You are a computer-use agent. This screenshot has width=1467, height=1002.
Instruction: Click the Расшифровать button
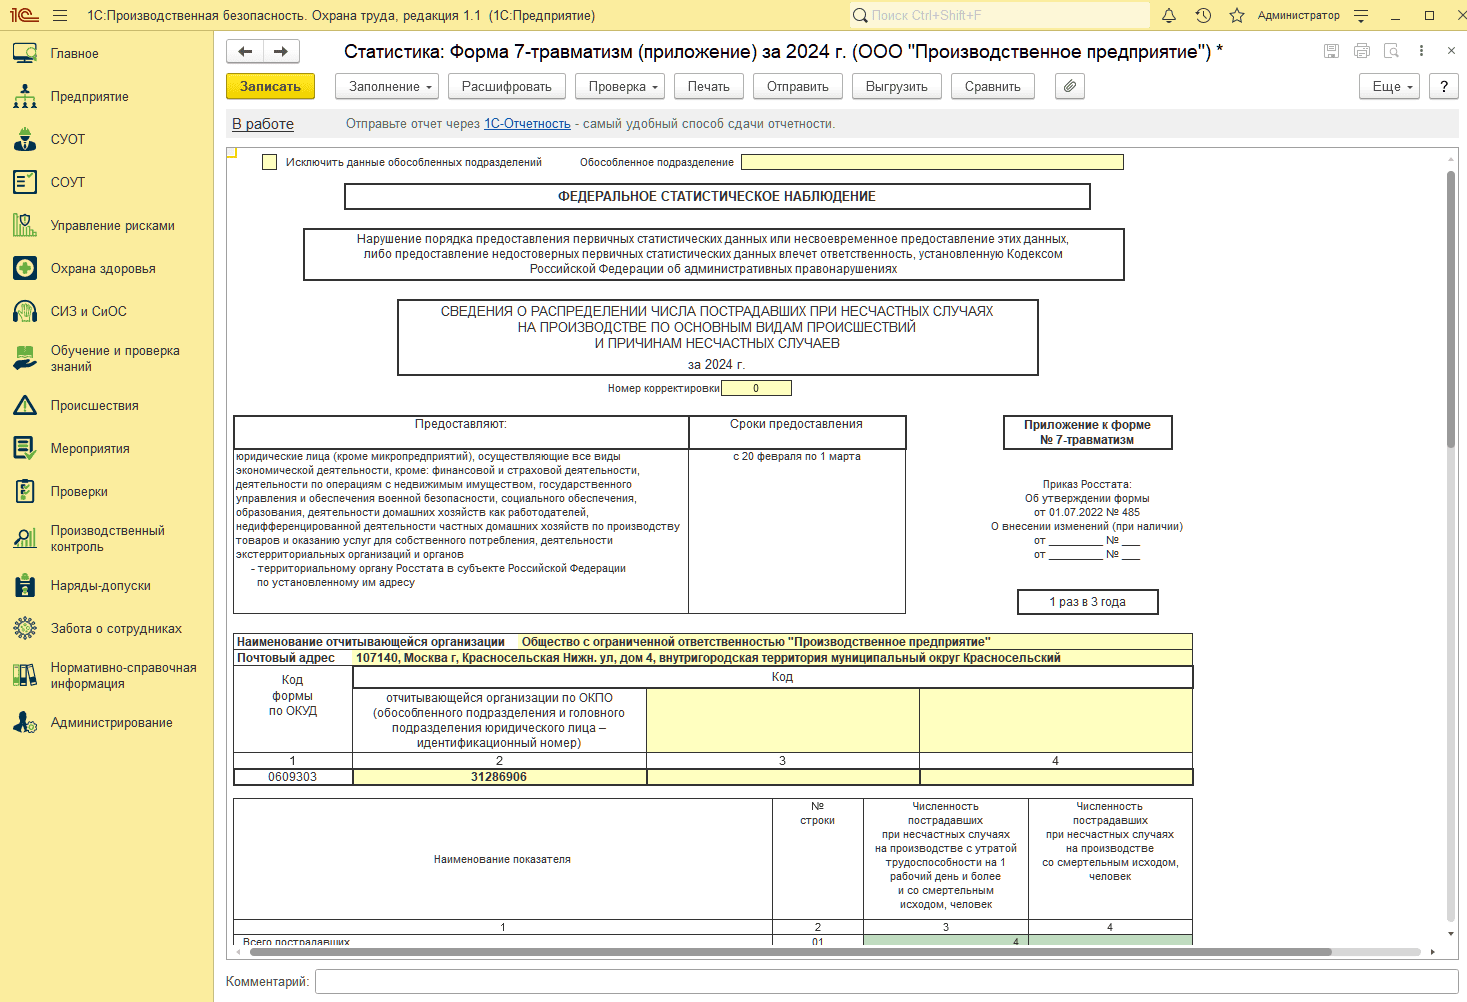(507, 87)
